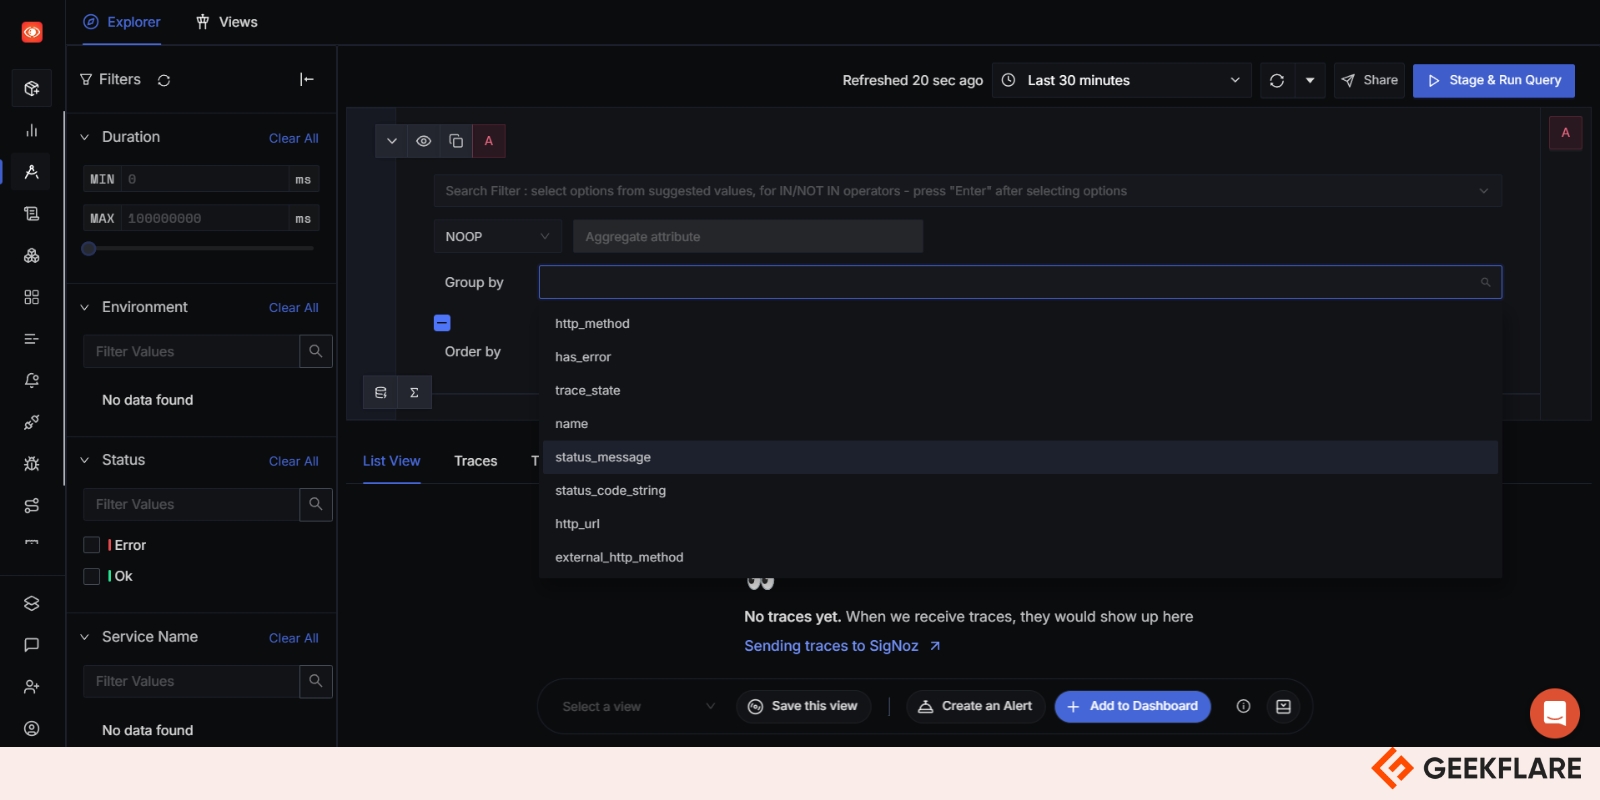Open the NOOP aggregate operator dropdown

tap(497, 237)
